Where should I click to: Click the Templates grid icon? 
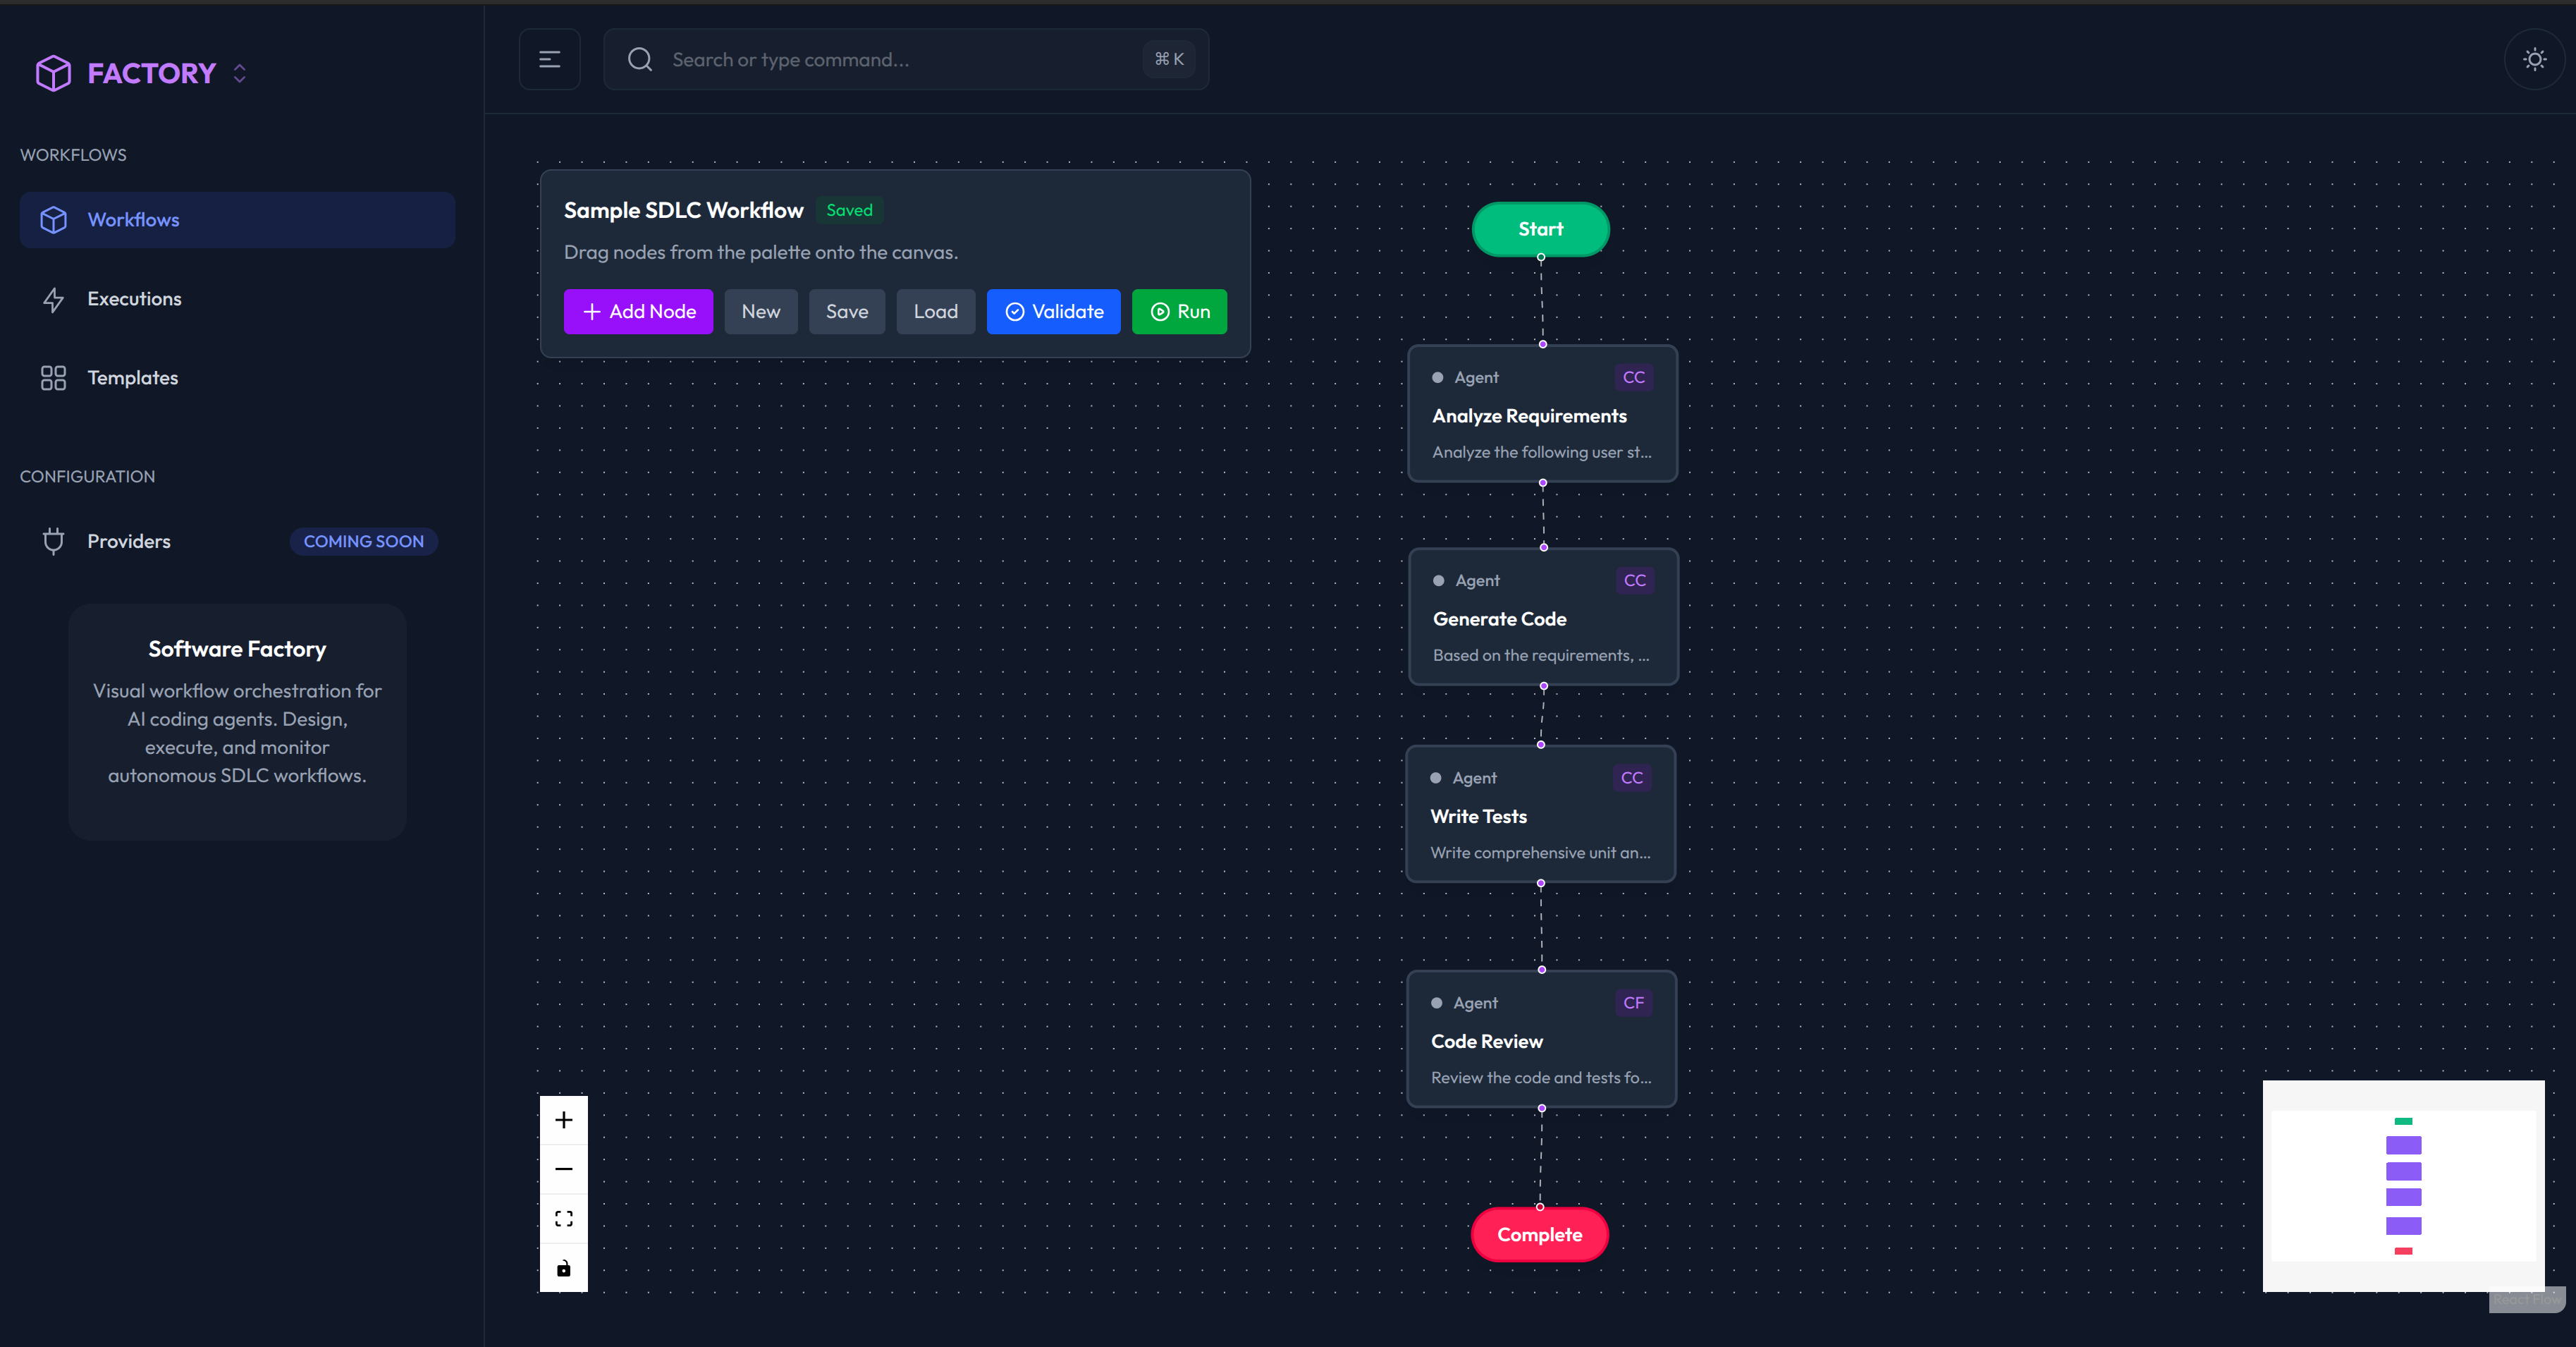(x=53, y=378)
